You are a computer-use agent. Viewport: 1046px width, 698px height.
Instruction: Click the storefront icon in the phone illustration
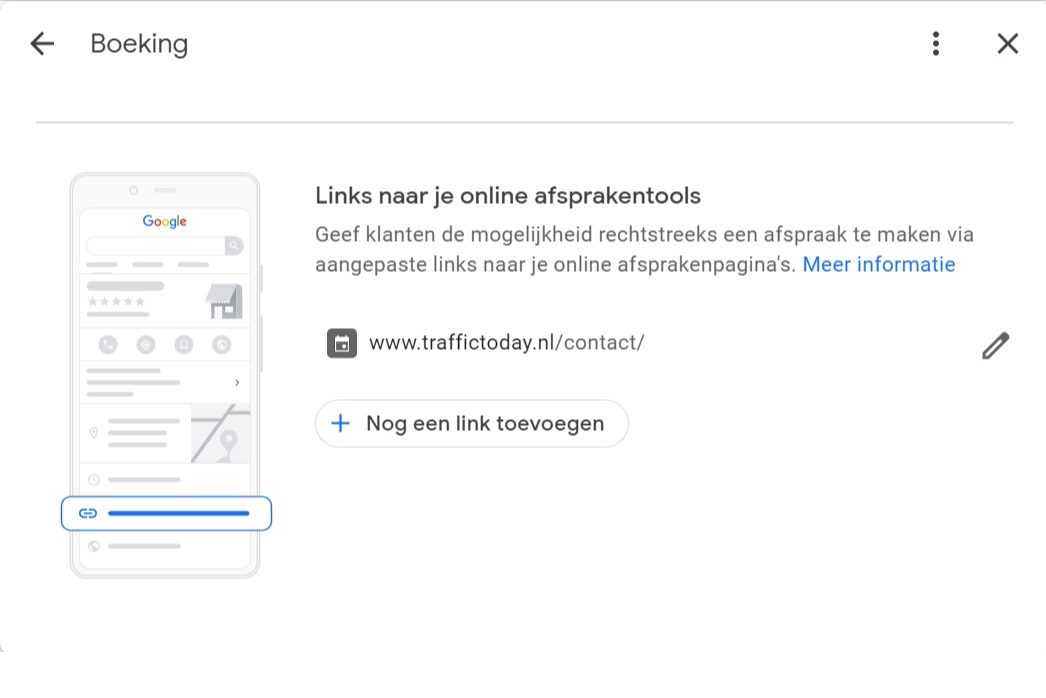(224, 301)
